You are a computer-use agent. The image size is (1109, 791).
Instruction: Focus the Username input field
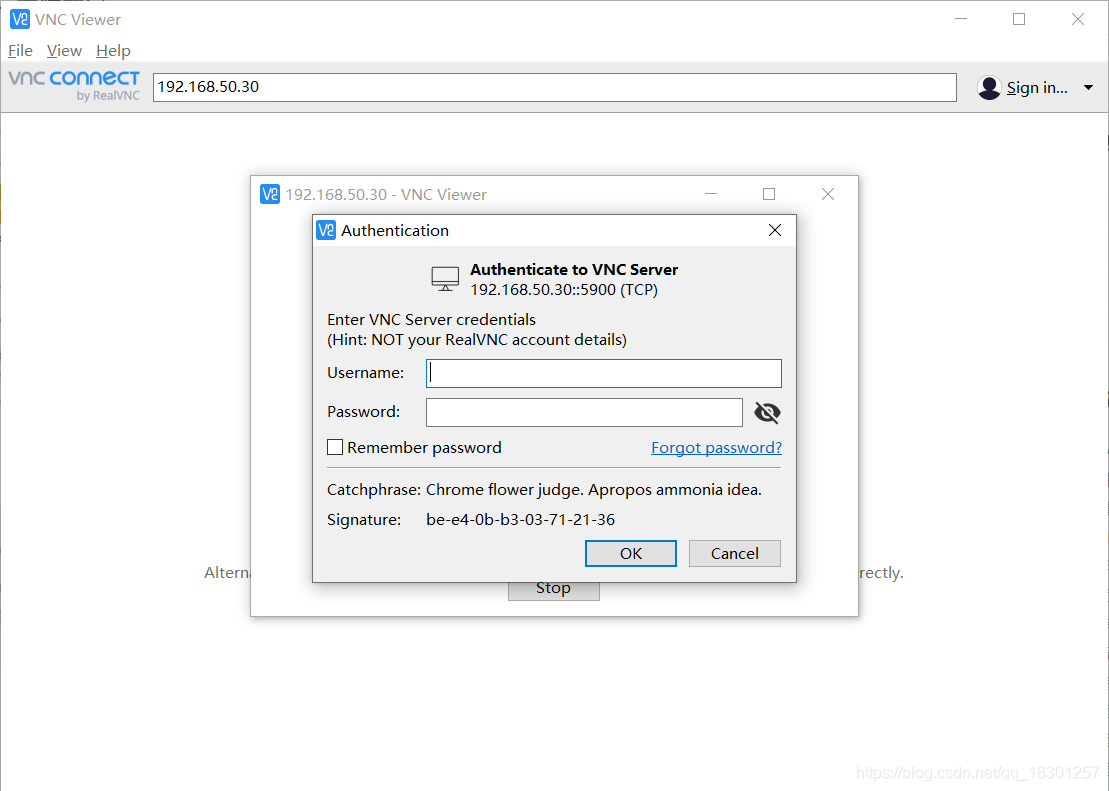[x=603, y=374]
